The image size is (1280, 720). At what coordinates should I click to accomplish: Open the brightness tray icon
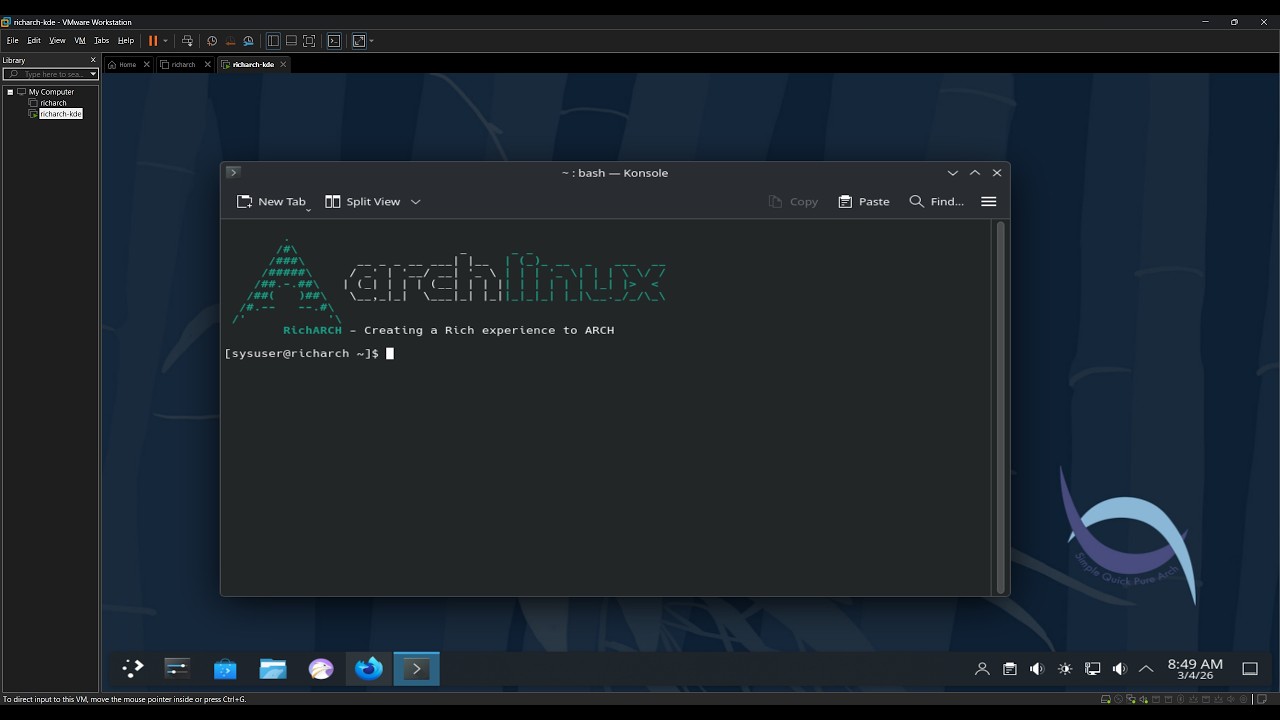click(x=1065, y=669)
